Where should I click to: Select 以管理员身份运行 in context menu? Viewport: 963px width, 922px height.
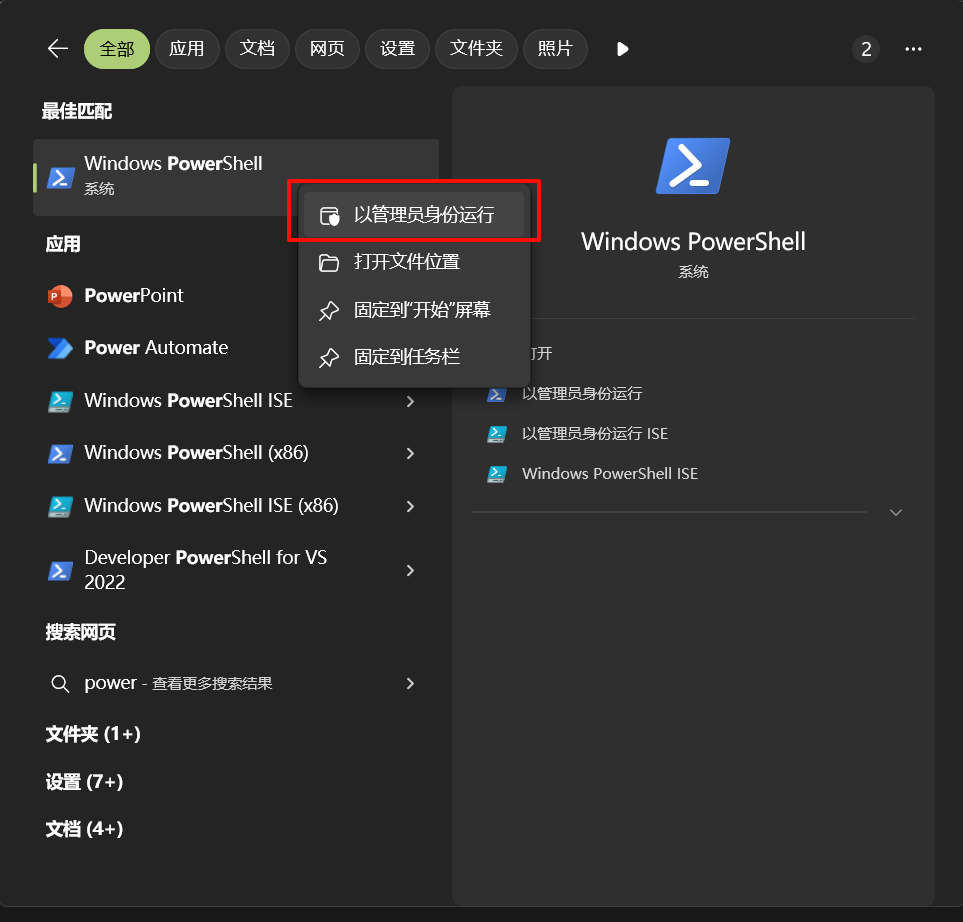pos(424,215)
